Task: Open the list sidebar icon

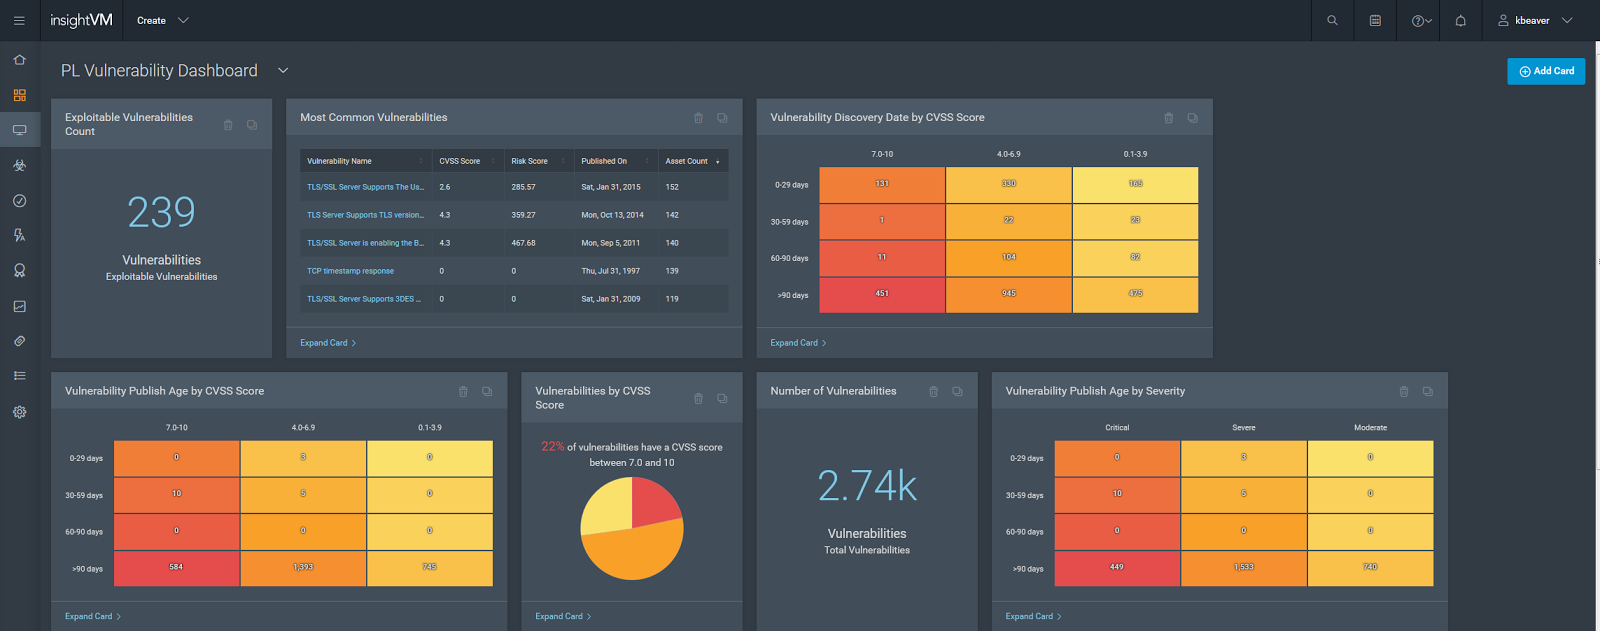Action: click(x=19, y=376)
